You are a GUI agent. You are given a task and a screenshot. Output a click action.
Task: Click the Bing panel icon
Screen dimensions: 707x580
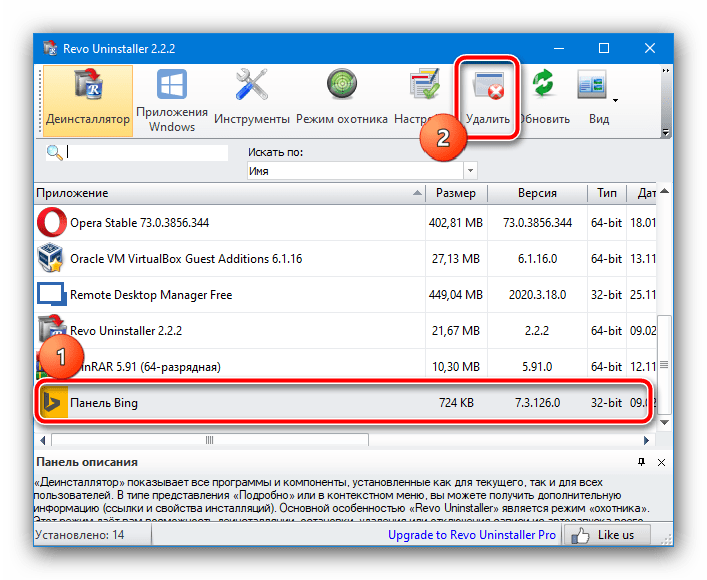(x=53, y=402)
